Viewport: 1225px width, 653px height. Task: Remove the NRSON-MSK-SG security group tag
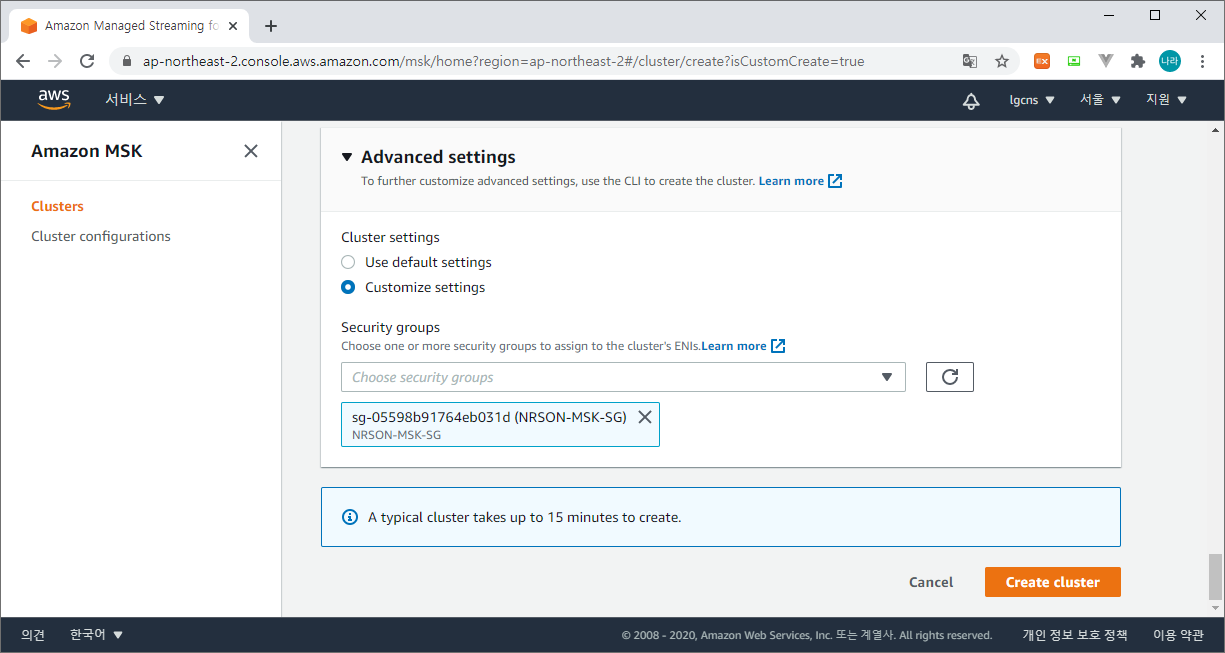645,417
